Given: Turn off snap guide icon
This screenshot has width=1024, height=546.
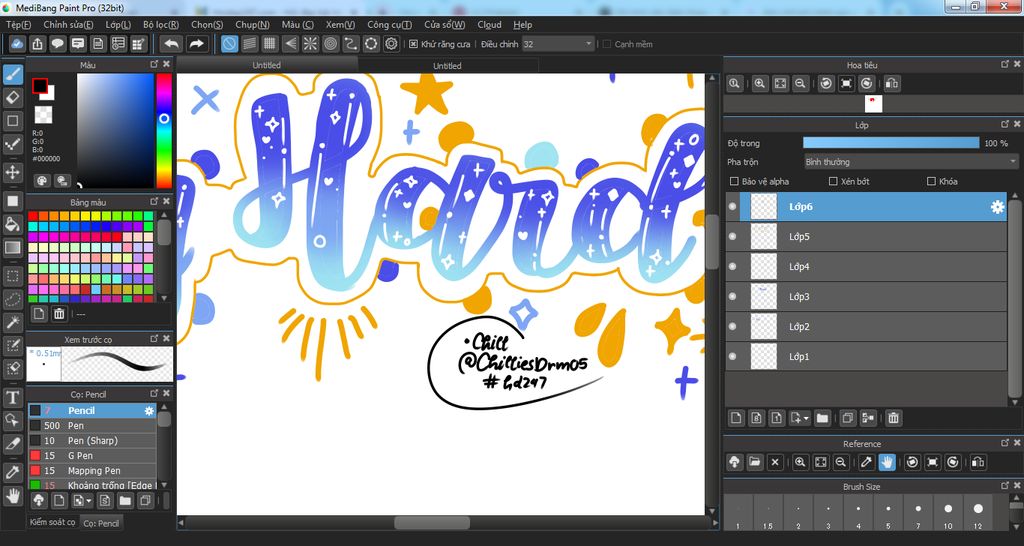Looking at the screenshot, I should click(229, 44).
